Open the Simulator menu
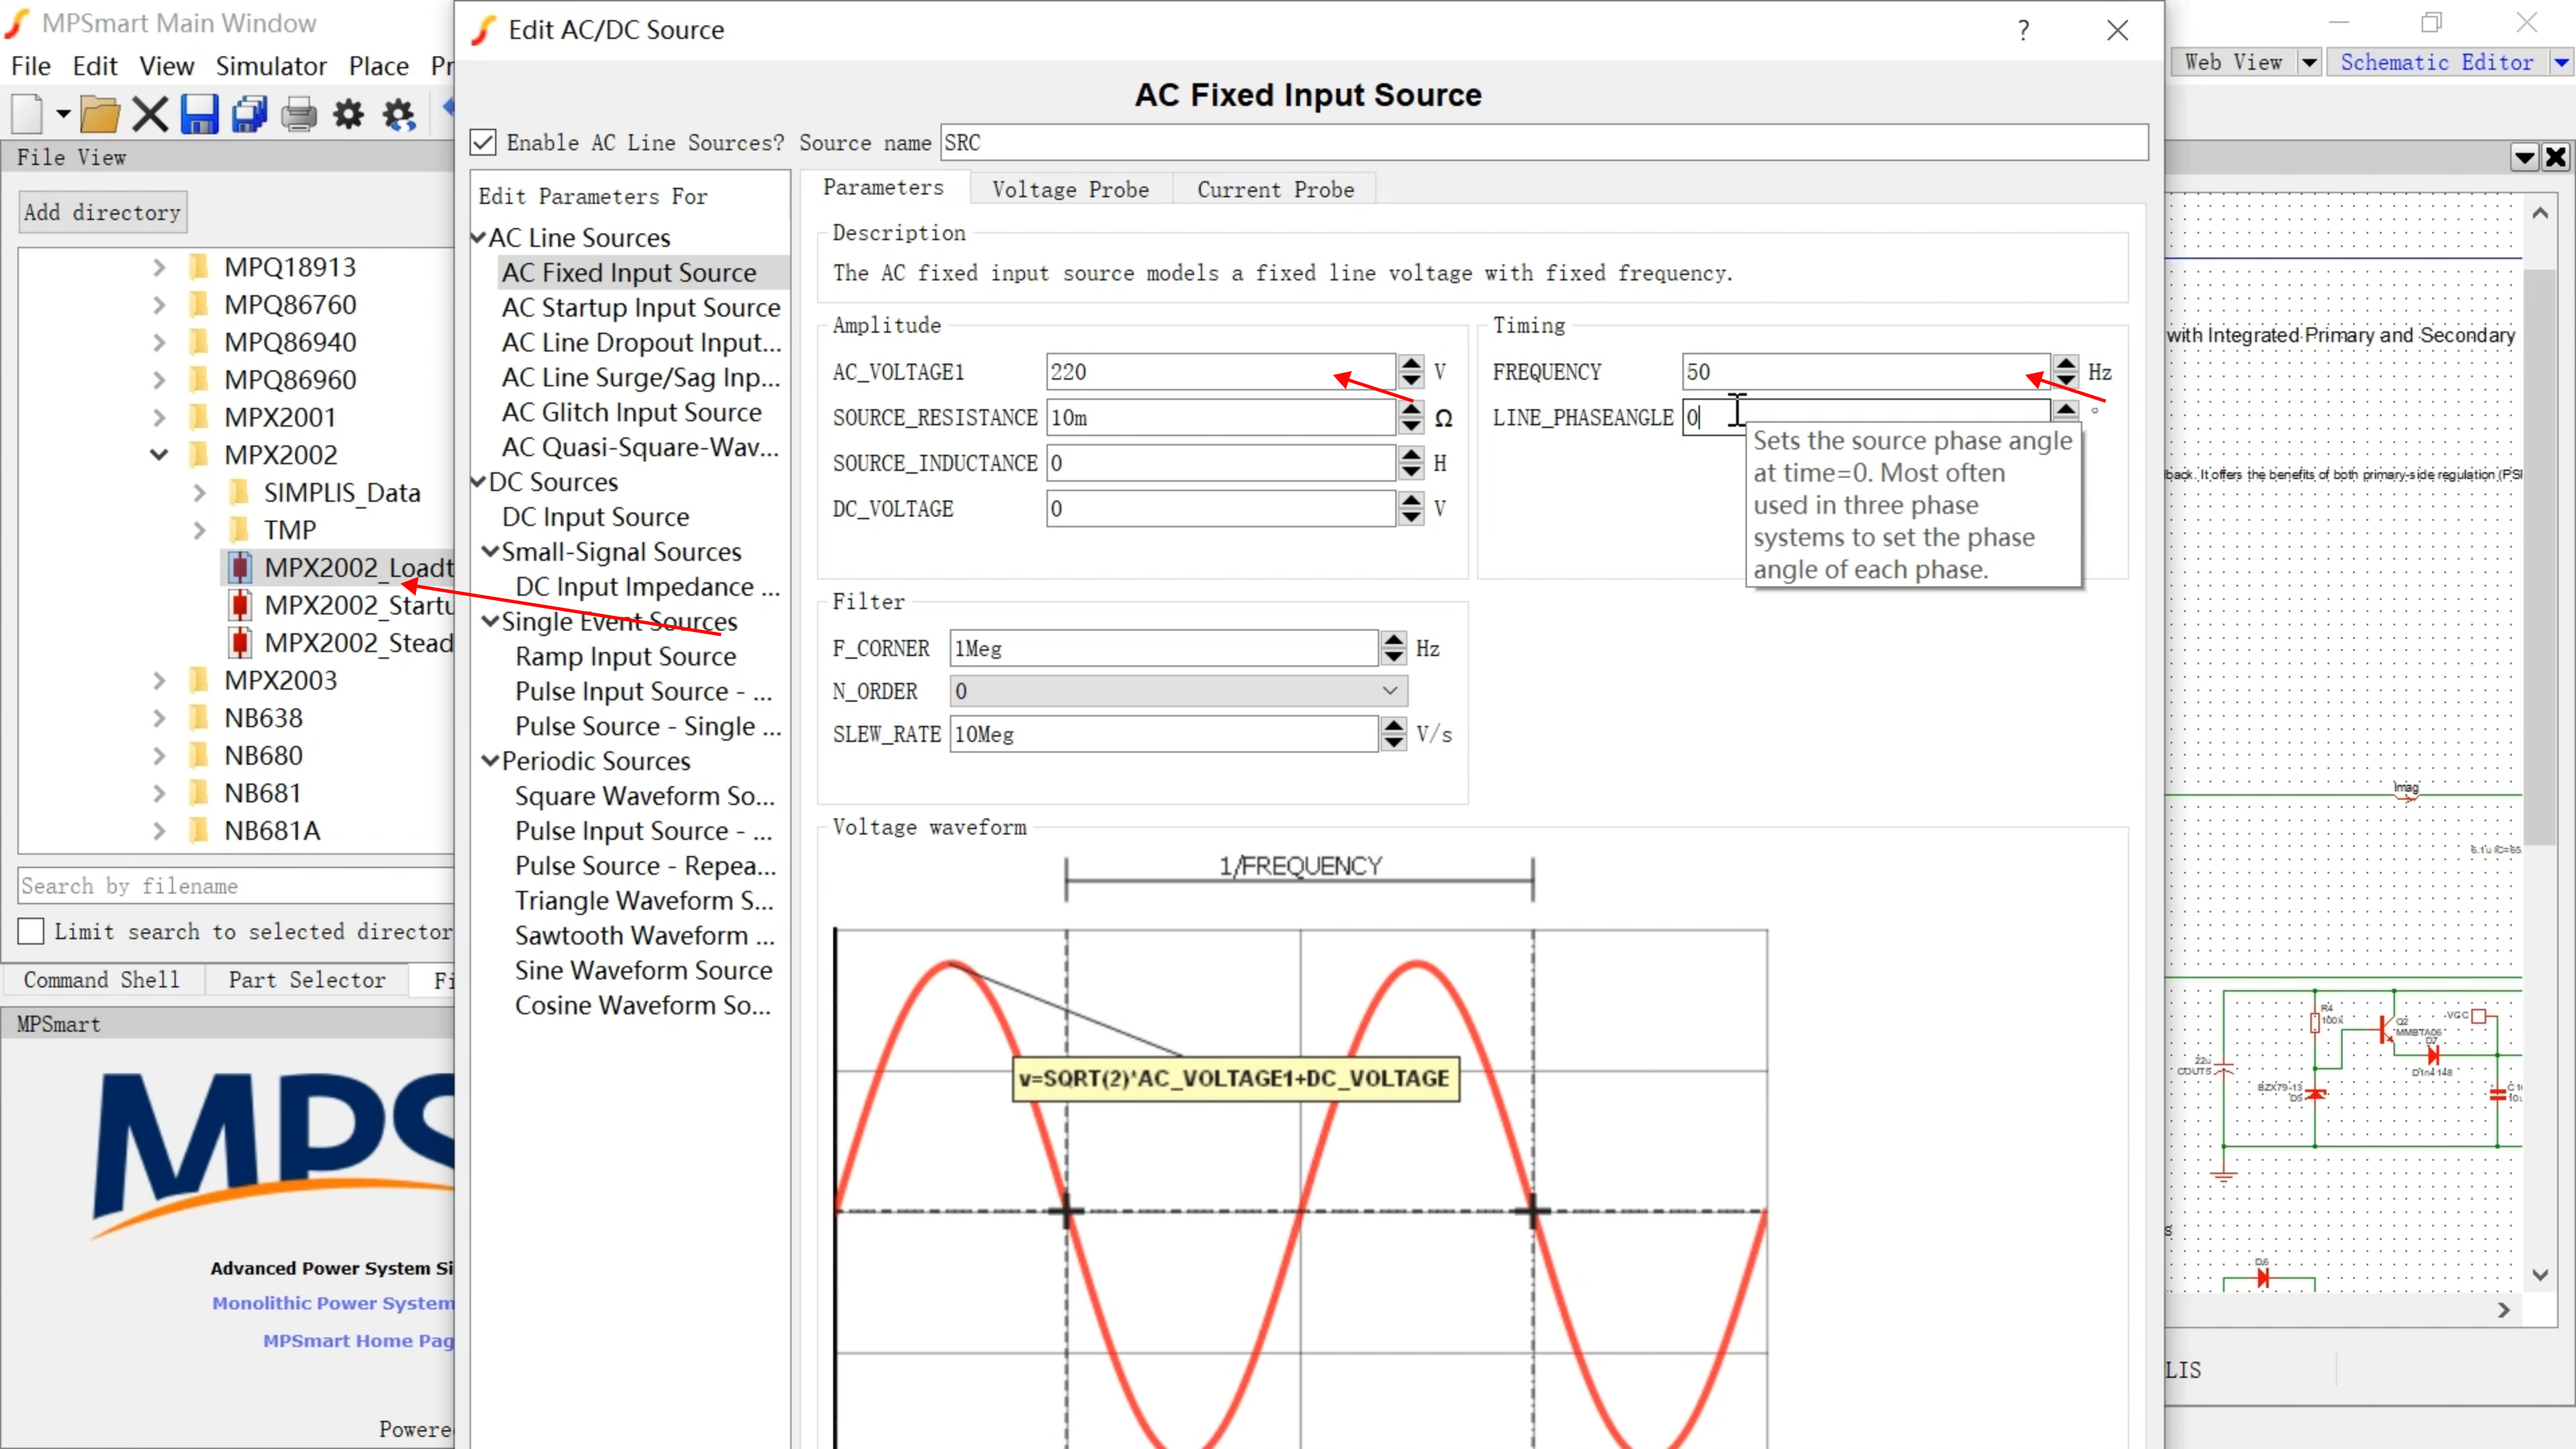This screenshot has height=1449, width=2576. (x=271, y=66)
